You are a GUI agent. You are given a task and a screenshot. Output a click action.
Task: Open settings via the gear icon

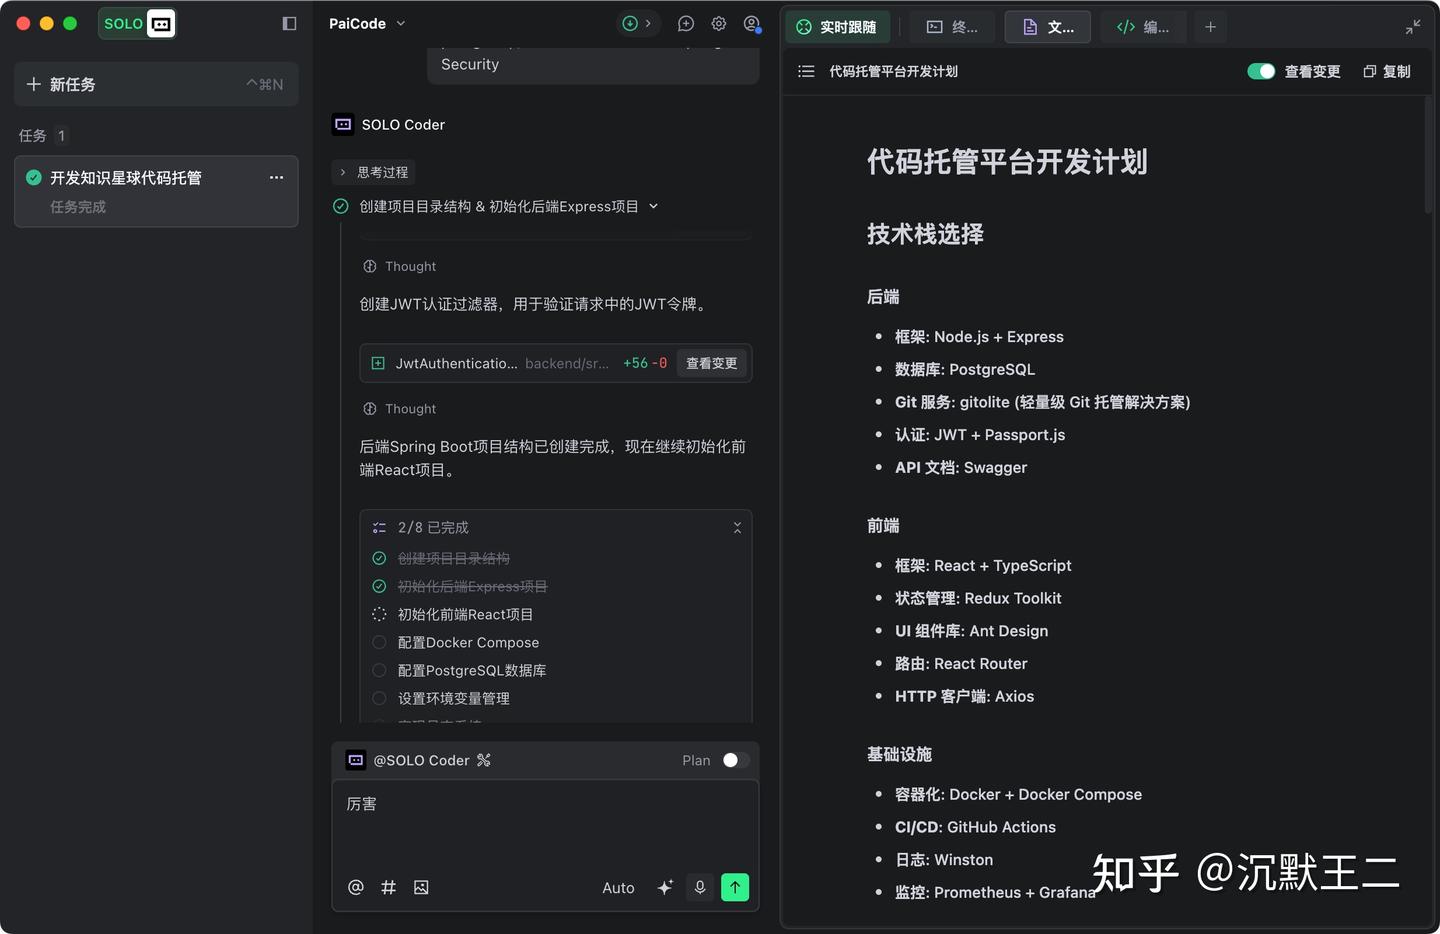tap(718, 23)
